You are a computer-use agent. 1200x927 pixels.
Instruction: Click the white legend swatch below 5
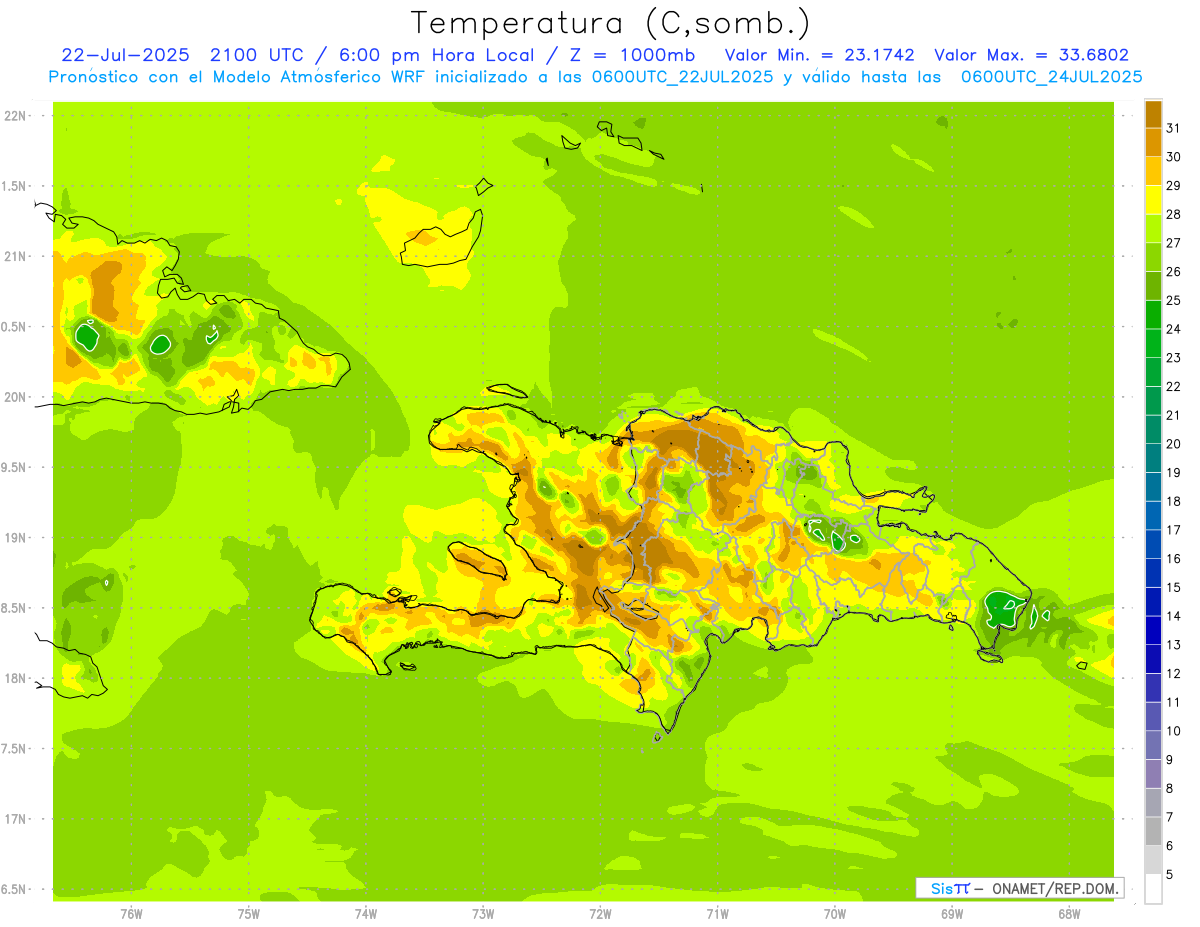click(1153, 889)
